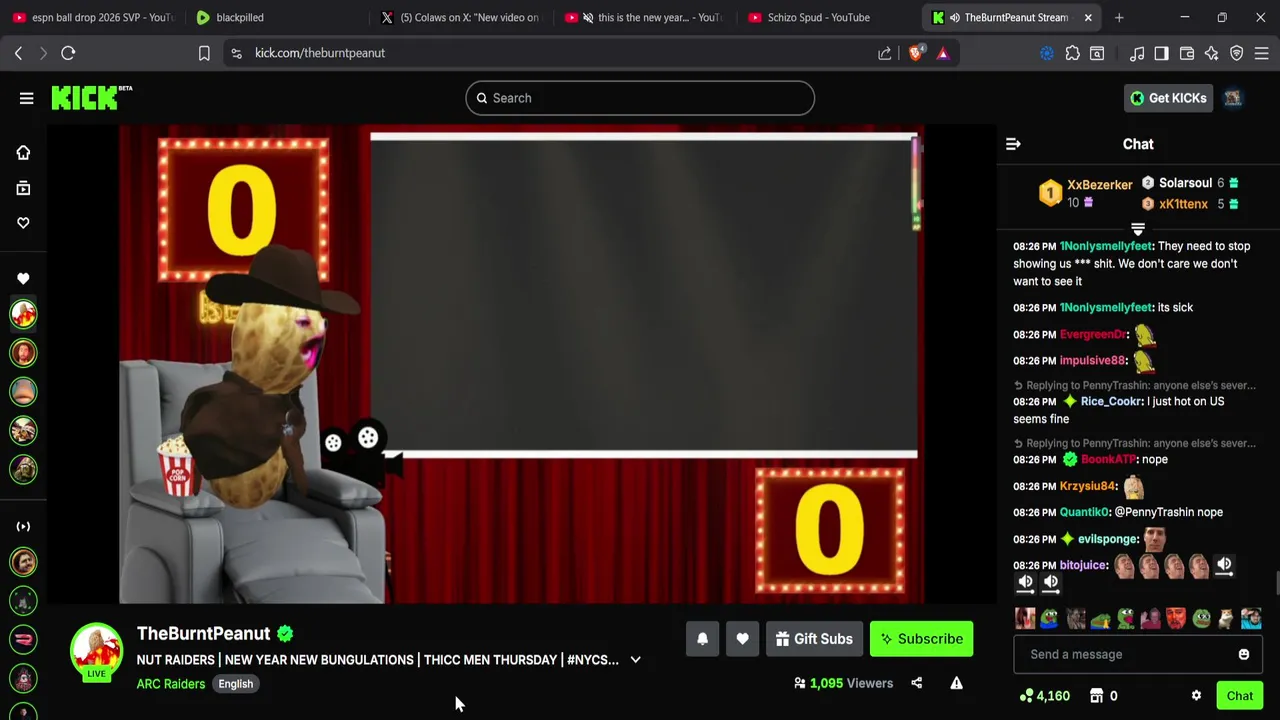Open first followed channel avatar in sidebar

23,314
